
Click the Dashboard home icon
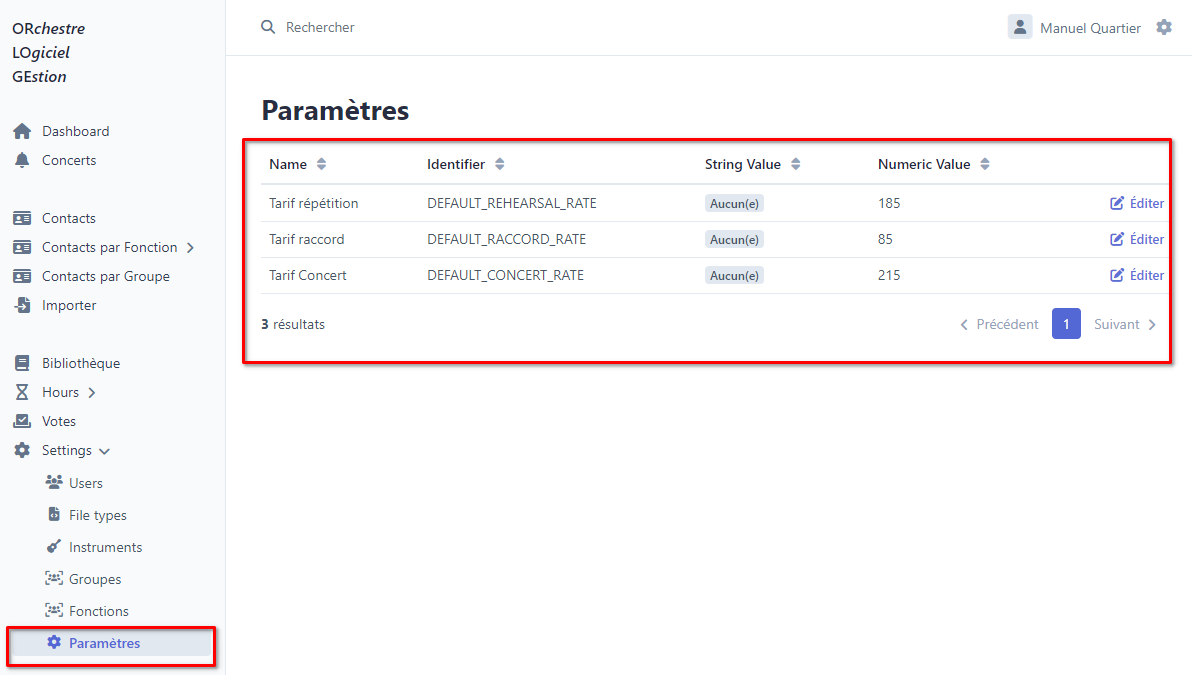(x=22, y=131)
